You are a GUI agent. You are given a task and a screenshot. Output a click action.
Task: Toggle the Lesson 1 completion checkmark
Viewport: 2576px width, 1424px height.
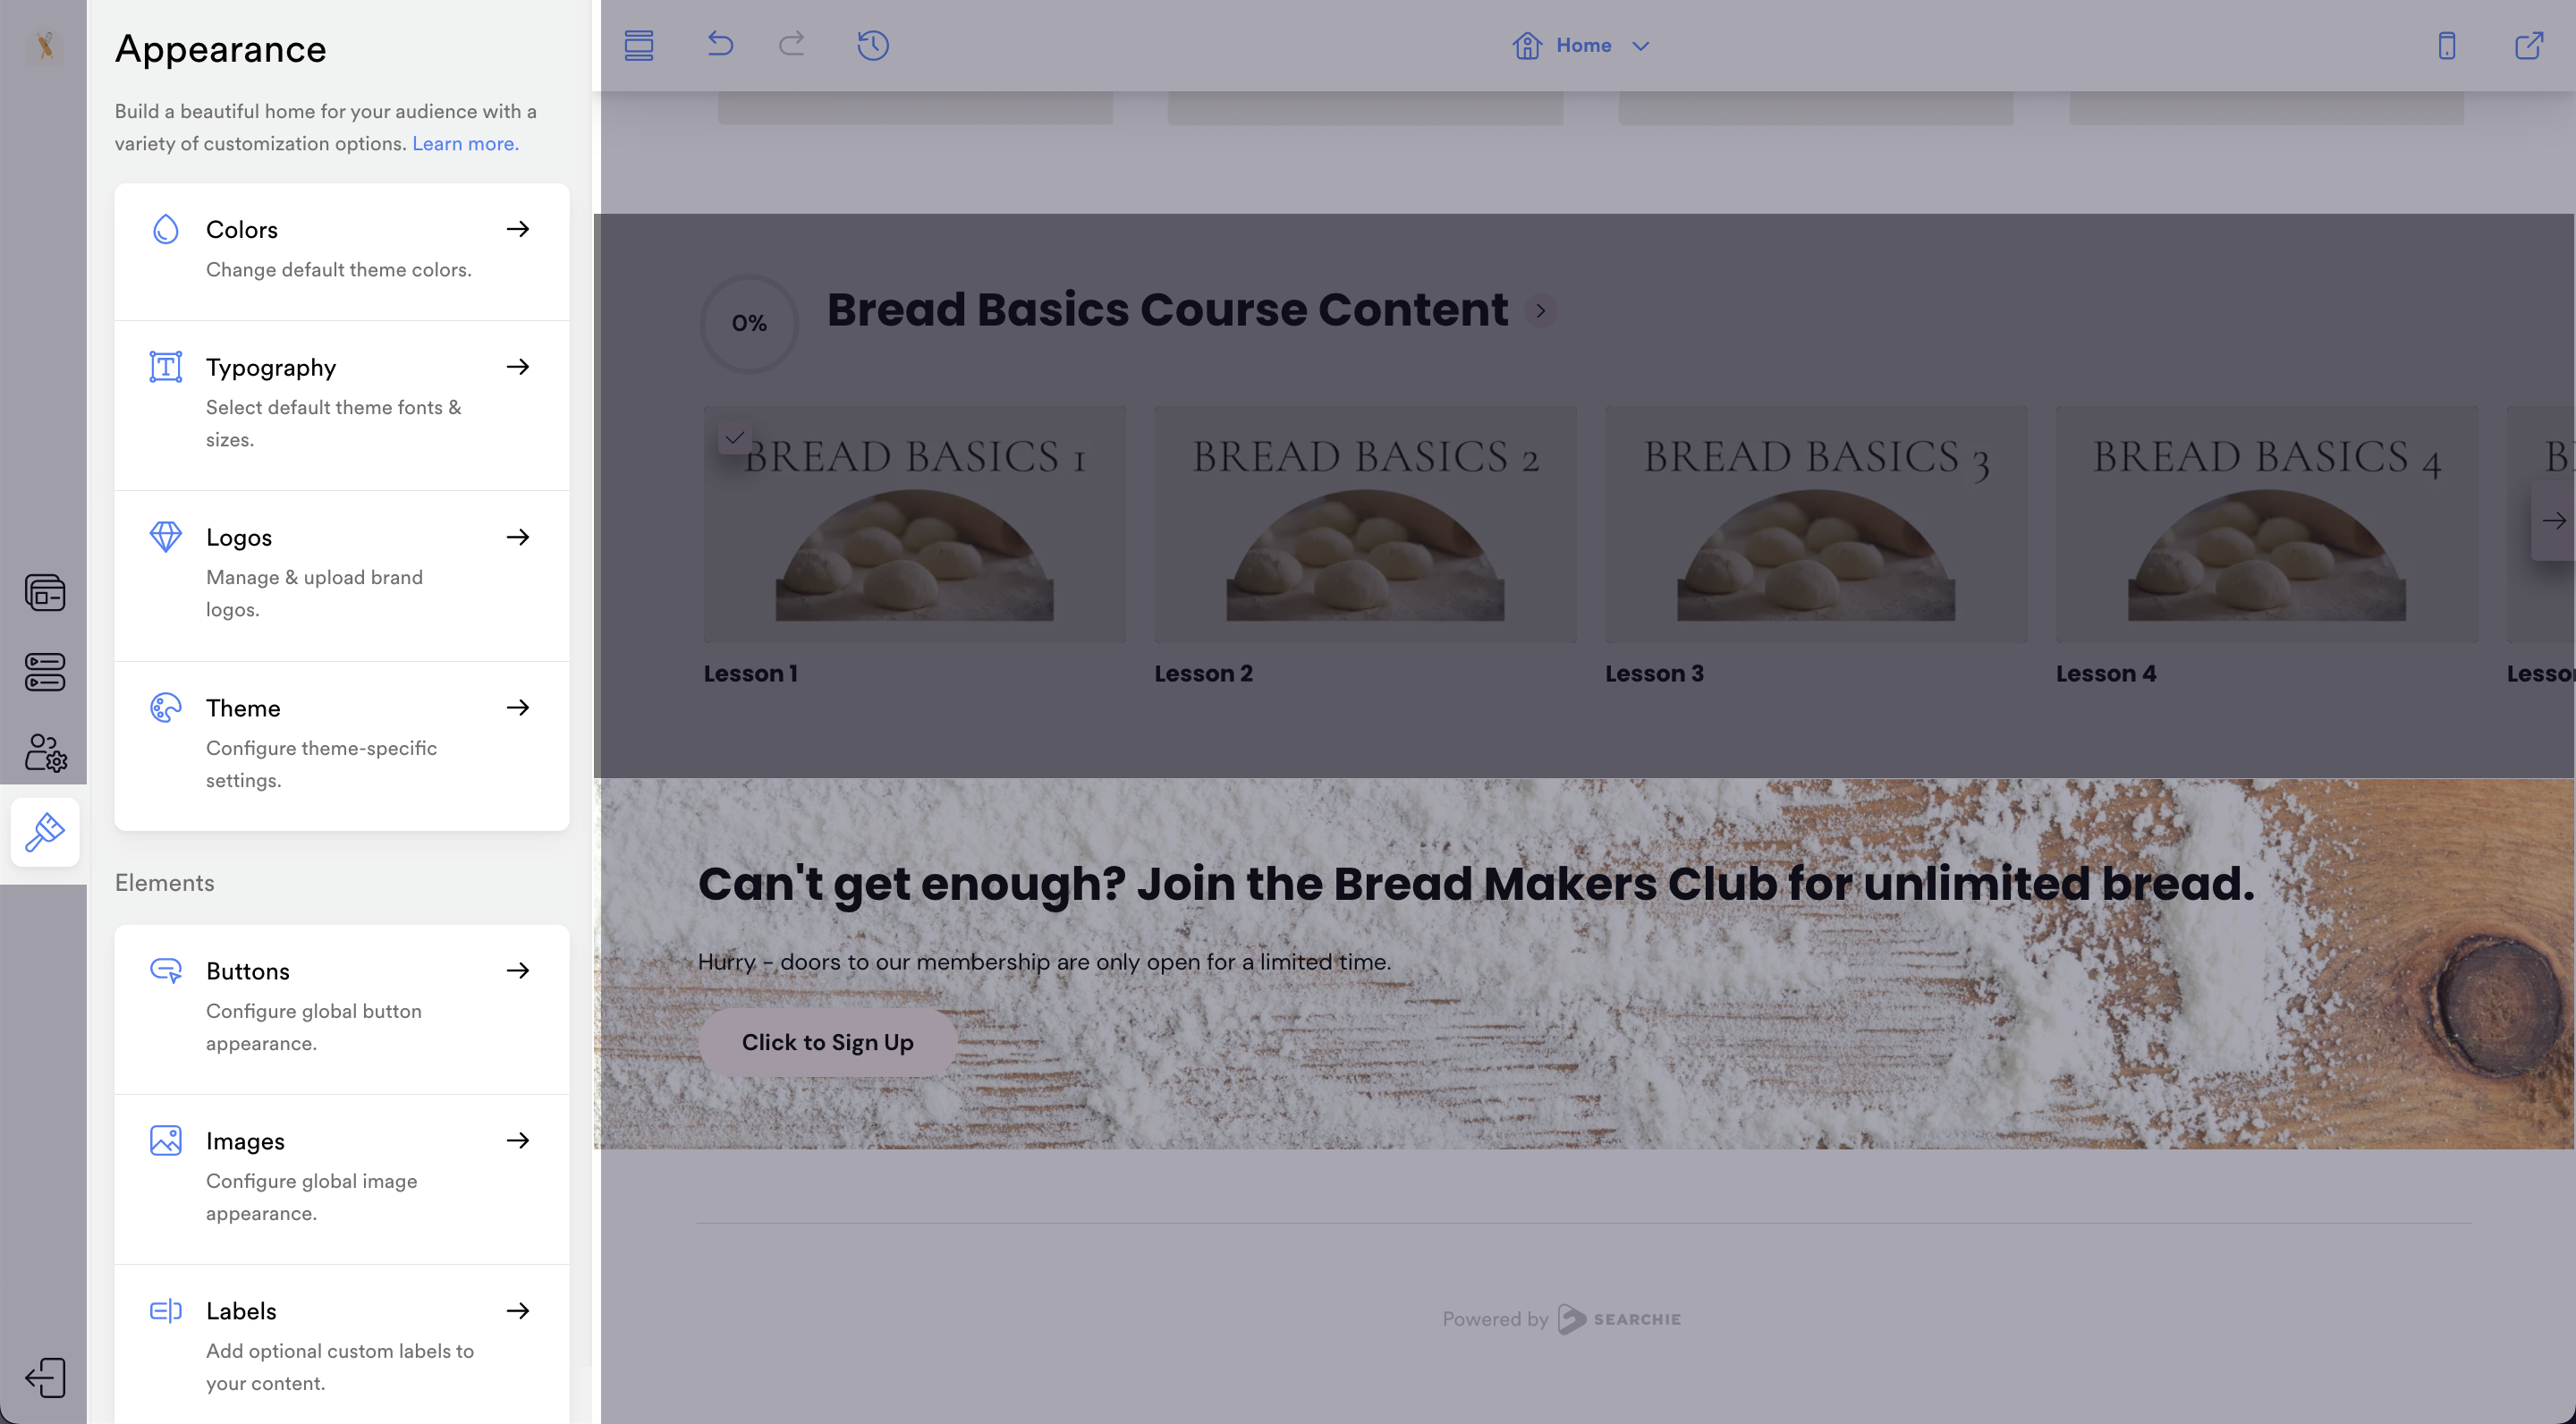[x=735, y=437]
